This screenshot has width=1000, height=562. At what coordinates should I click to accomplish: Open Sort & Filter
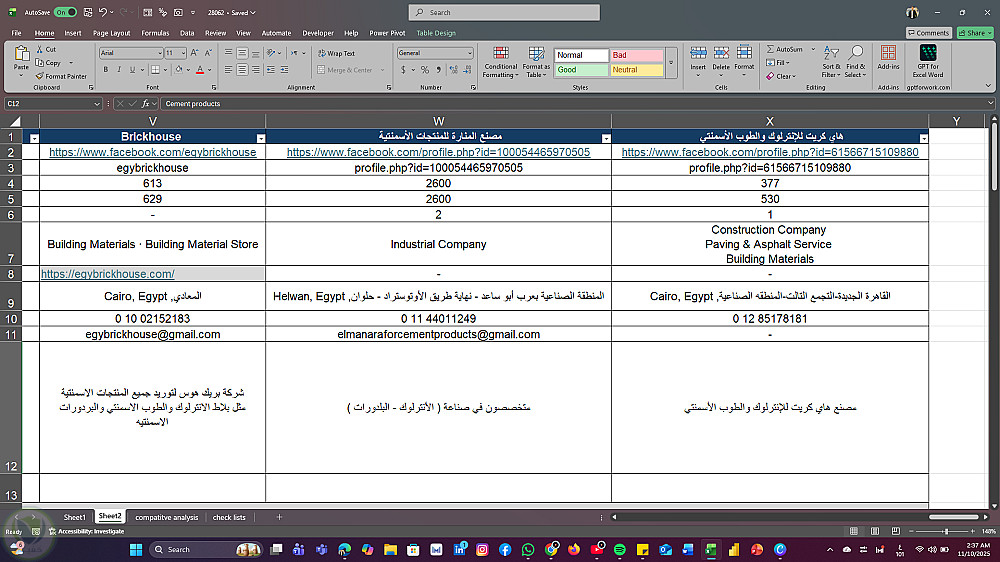[831, 62]
